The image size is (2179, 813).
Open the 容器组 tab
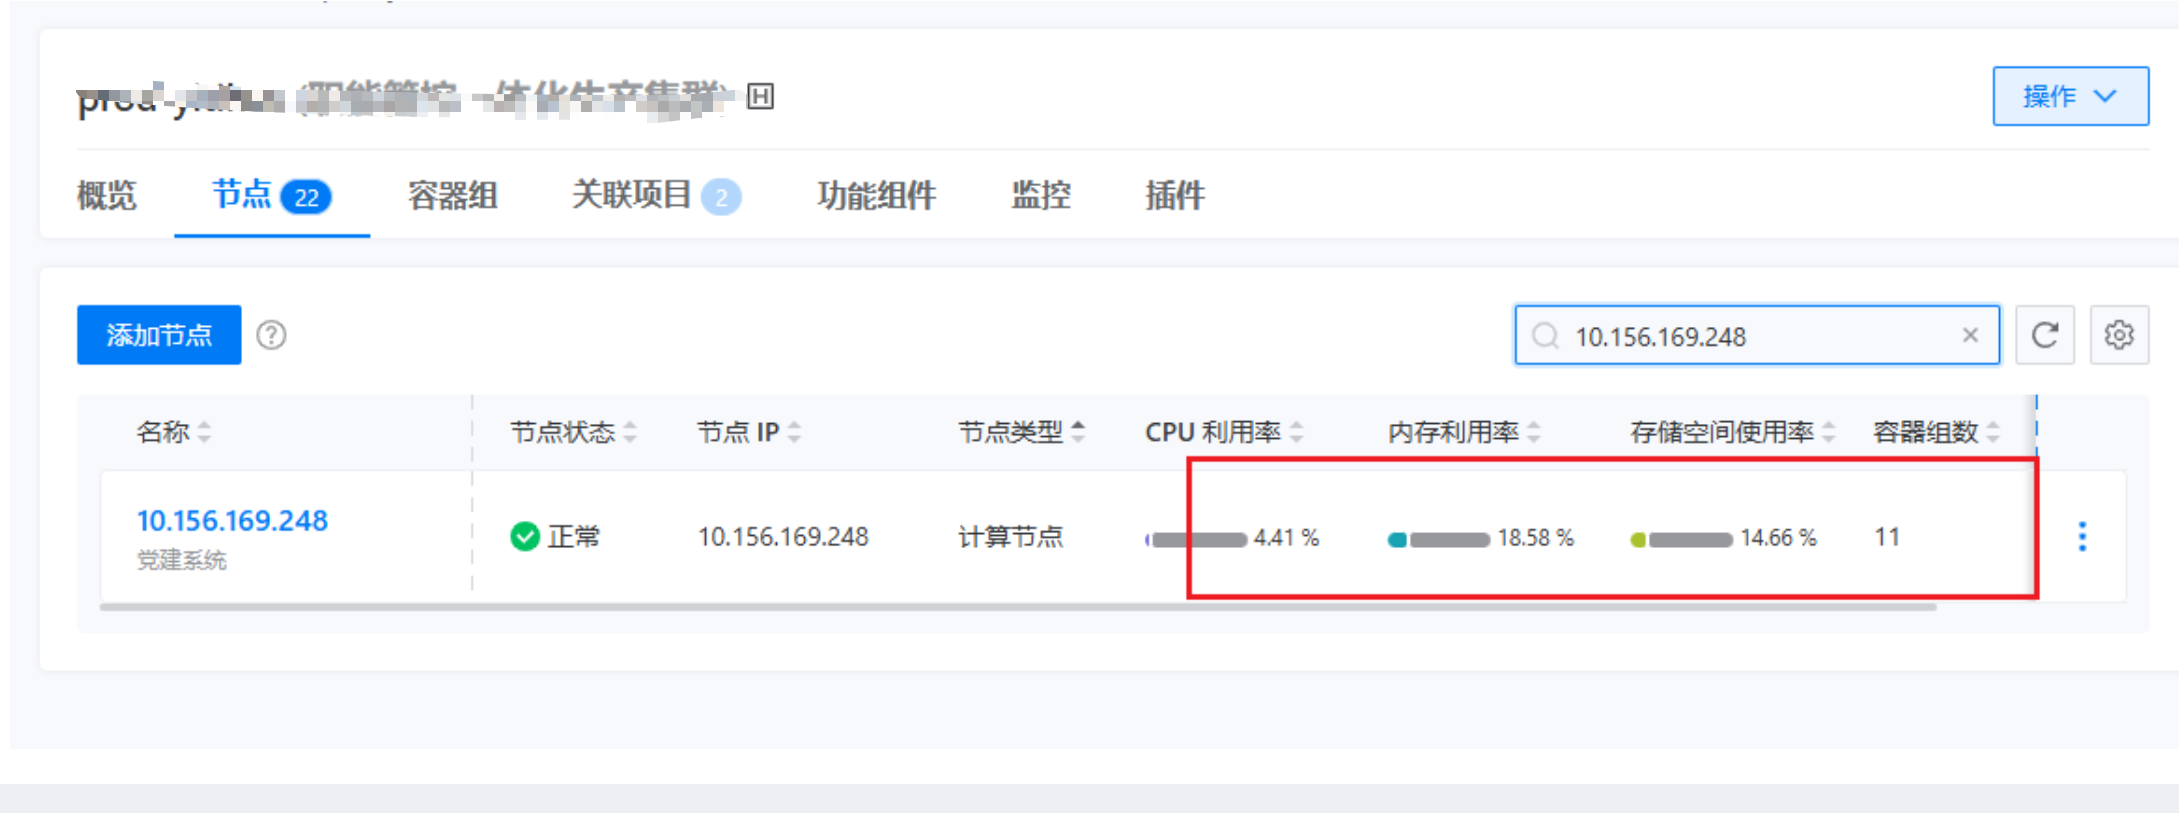(452, 195)
